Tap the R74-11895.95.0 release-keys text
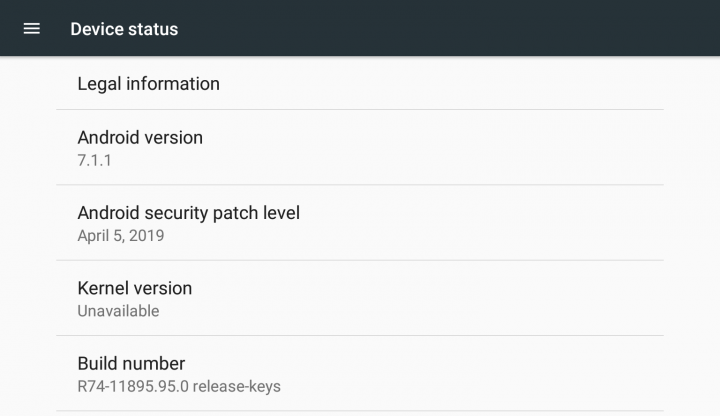 (179, 386)
